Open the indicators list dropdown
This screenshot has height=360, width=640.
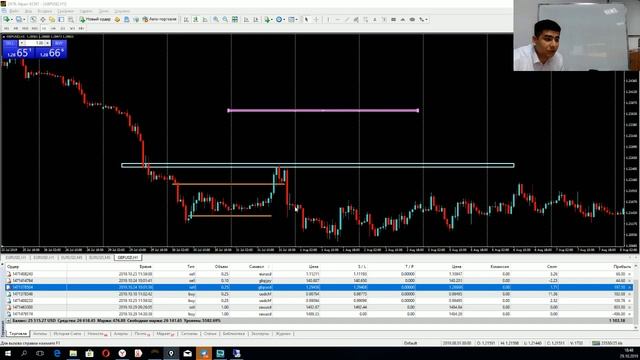[x=268, y=19]
